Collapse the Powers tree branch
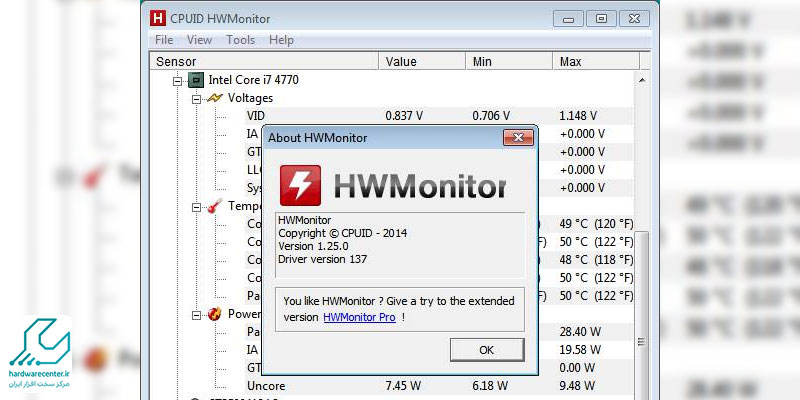Image resolution: width=800 pixels, height=400 pixels. tap(196, 314)
